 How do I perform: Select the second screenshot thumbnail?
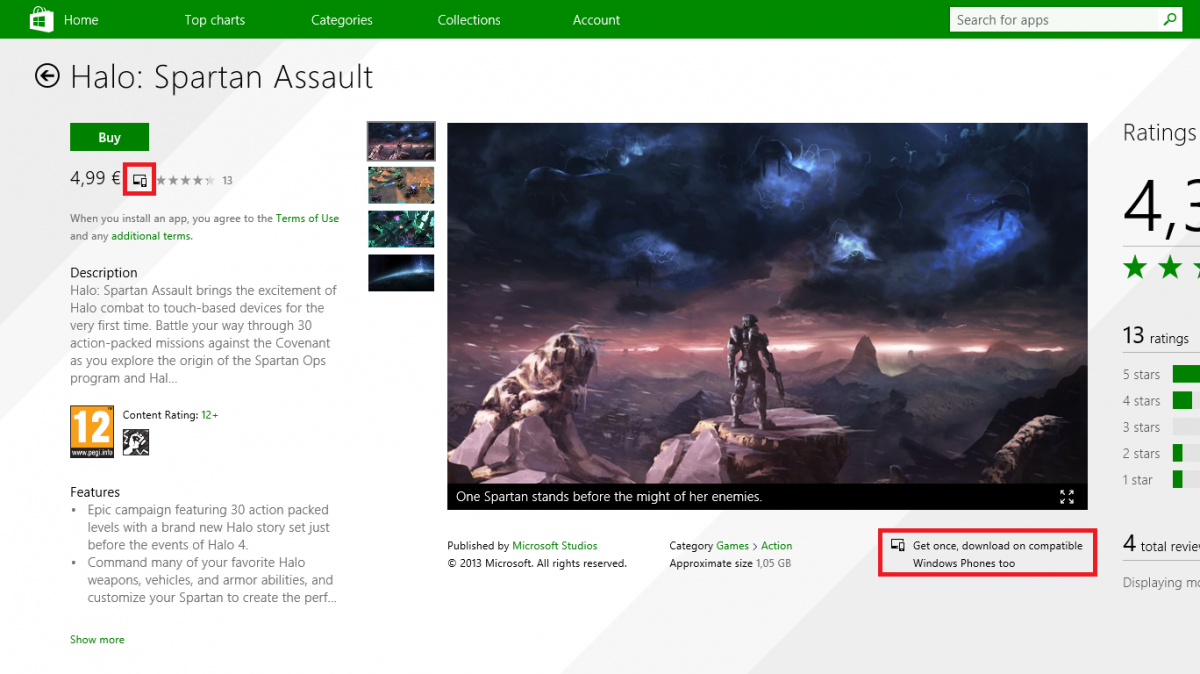click(x=401, y=185)
